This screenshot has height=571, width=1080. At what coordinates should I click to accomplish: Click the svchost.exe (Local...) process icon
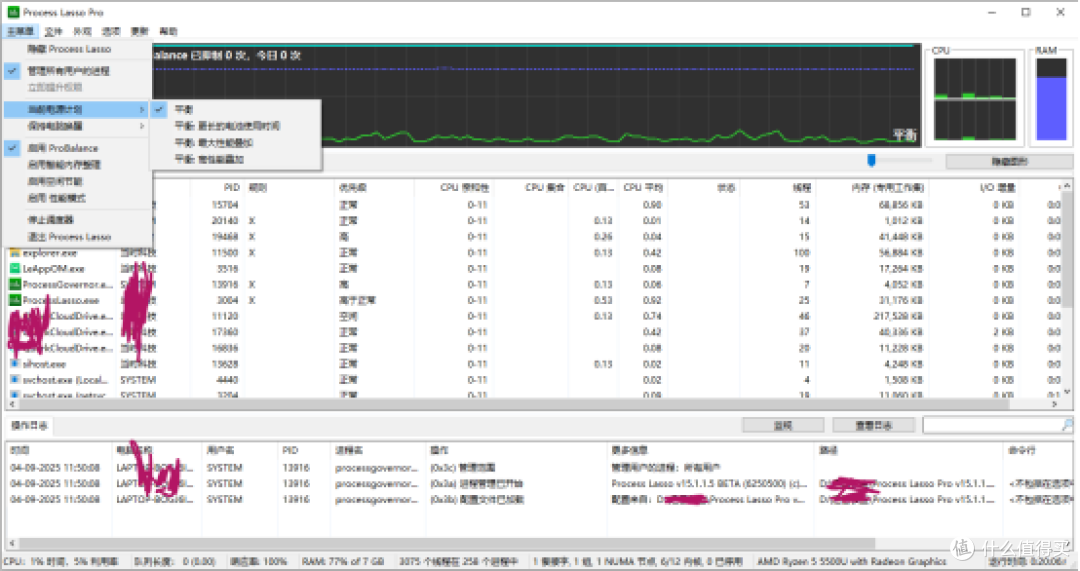pos(14,380)
